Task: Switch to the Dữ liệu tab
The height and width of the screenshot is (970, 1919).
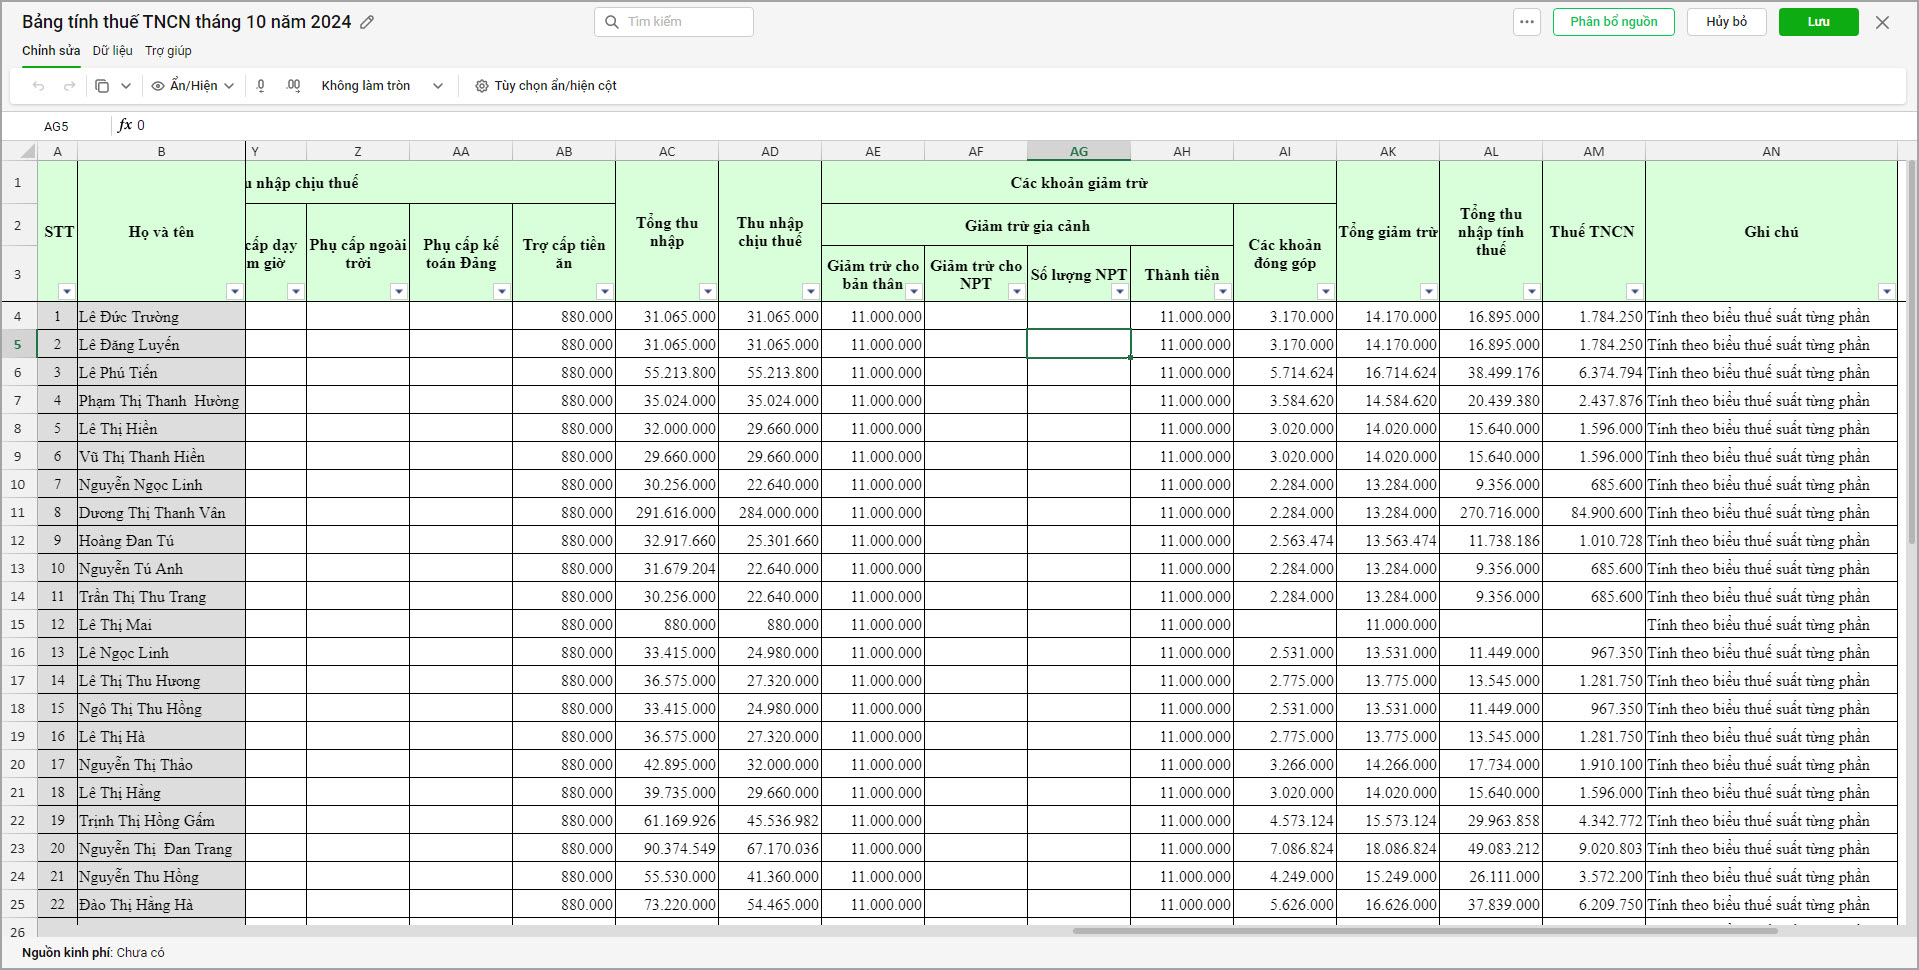Action: click(x=112, y=50)
